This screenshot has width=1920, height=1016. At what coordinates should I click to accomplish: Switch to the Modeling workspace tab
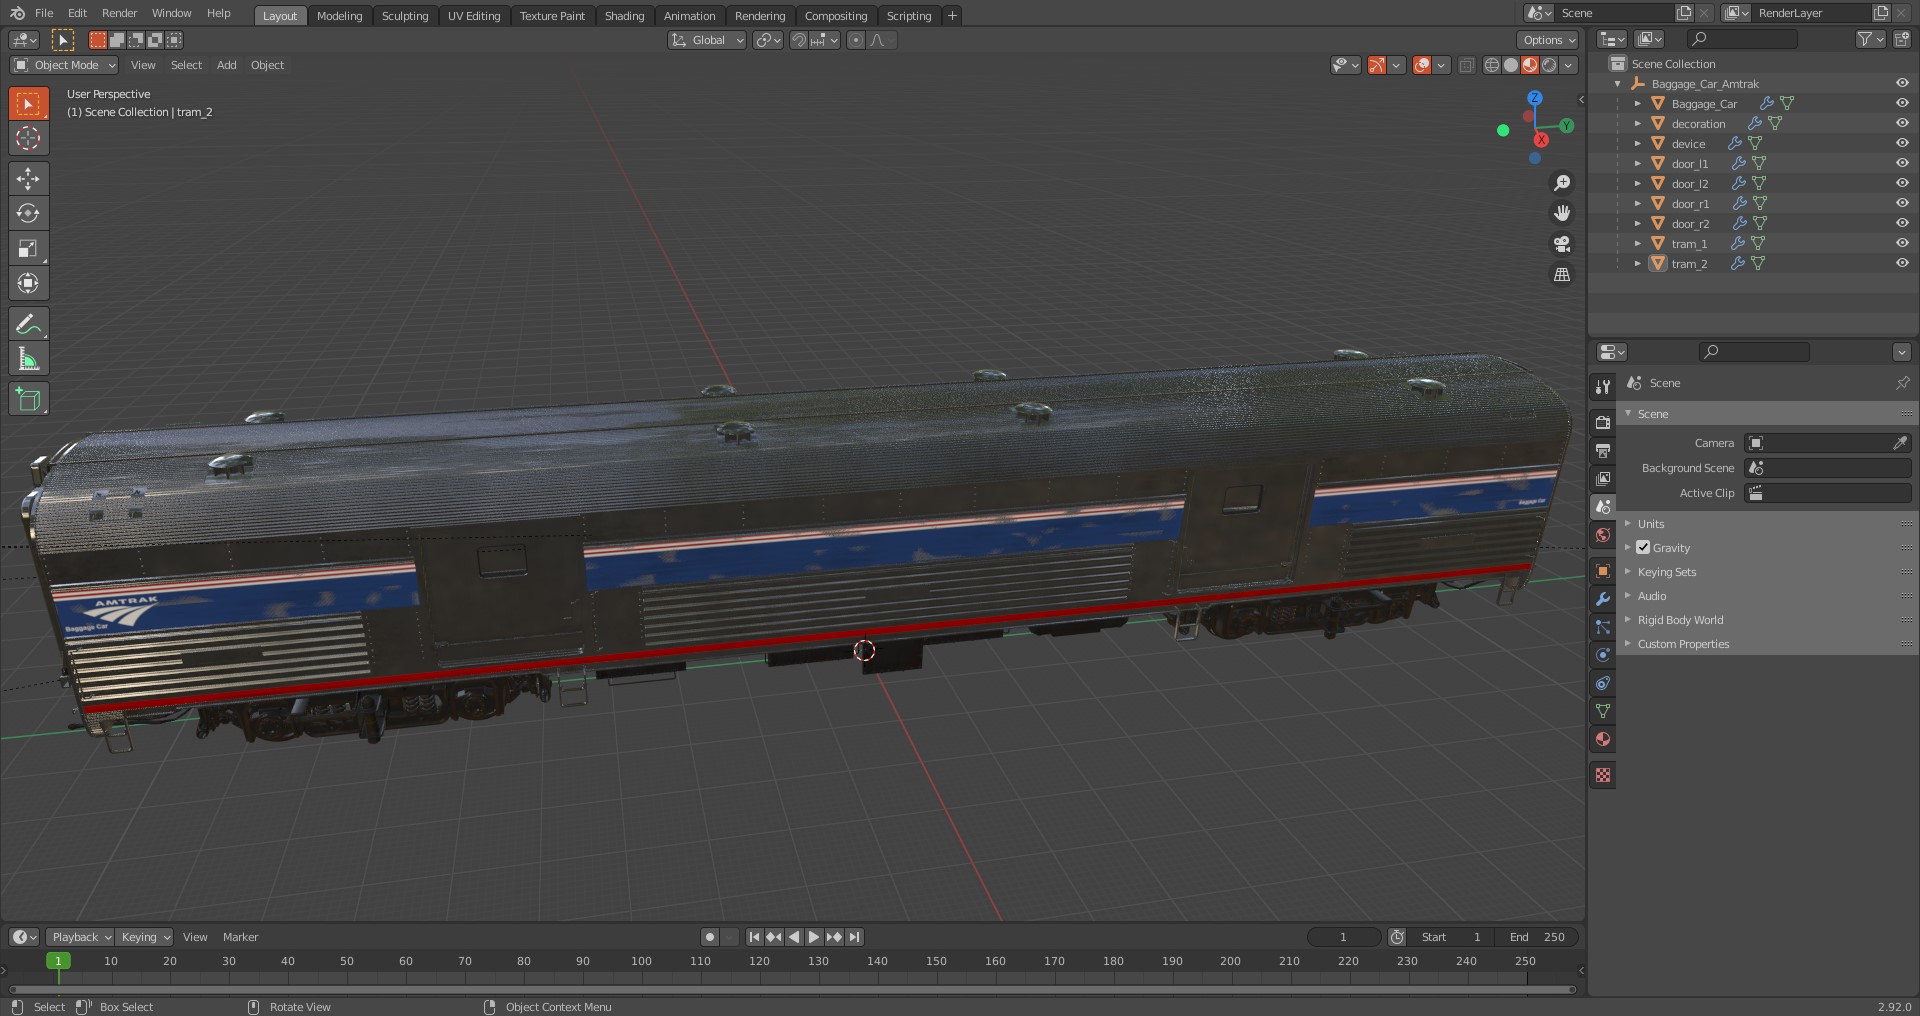(339, 16)
